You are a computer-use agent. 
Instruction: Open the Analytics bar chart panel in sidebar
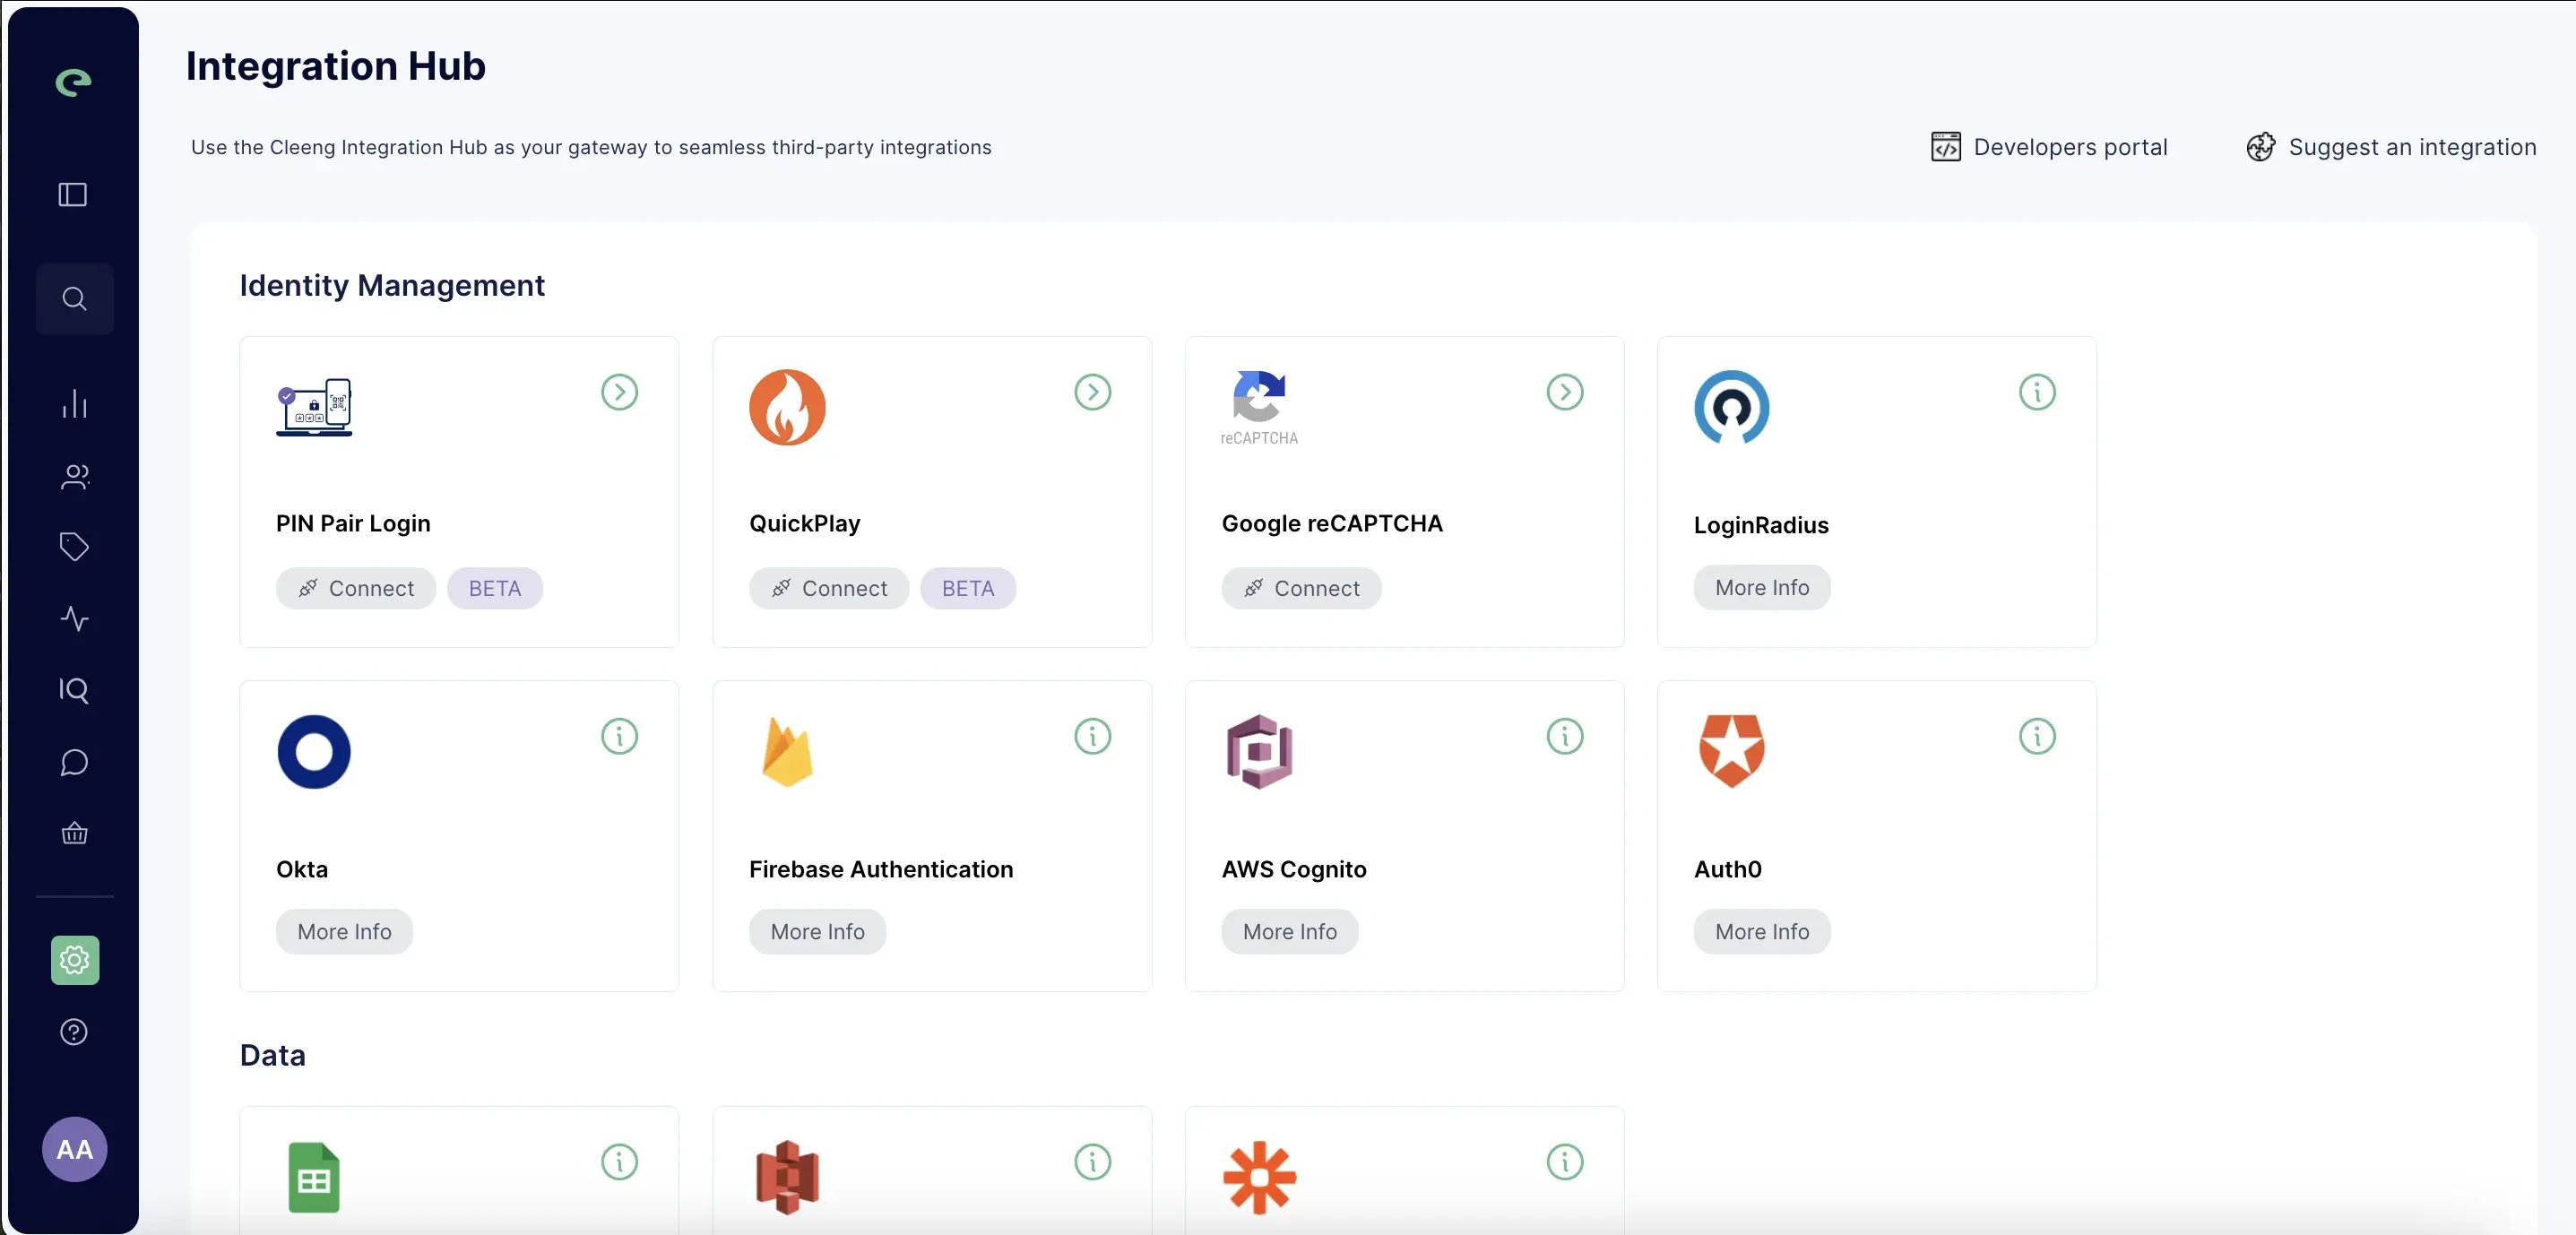pos(74,405)
